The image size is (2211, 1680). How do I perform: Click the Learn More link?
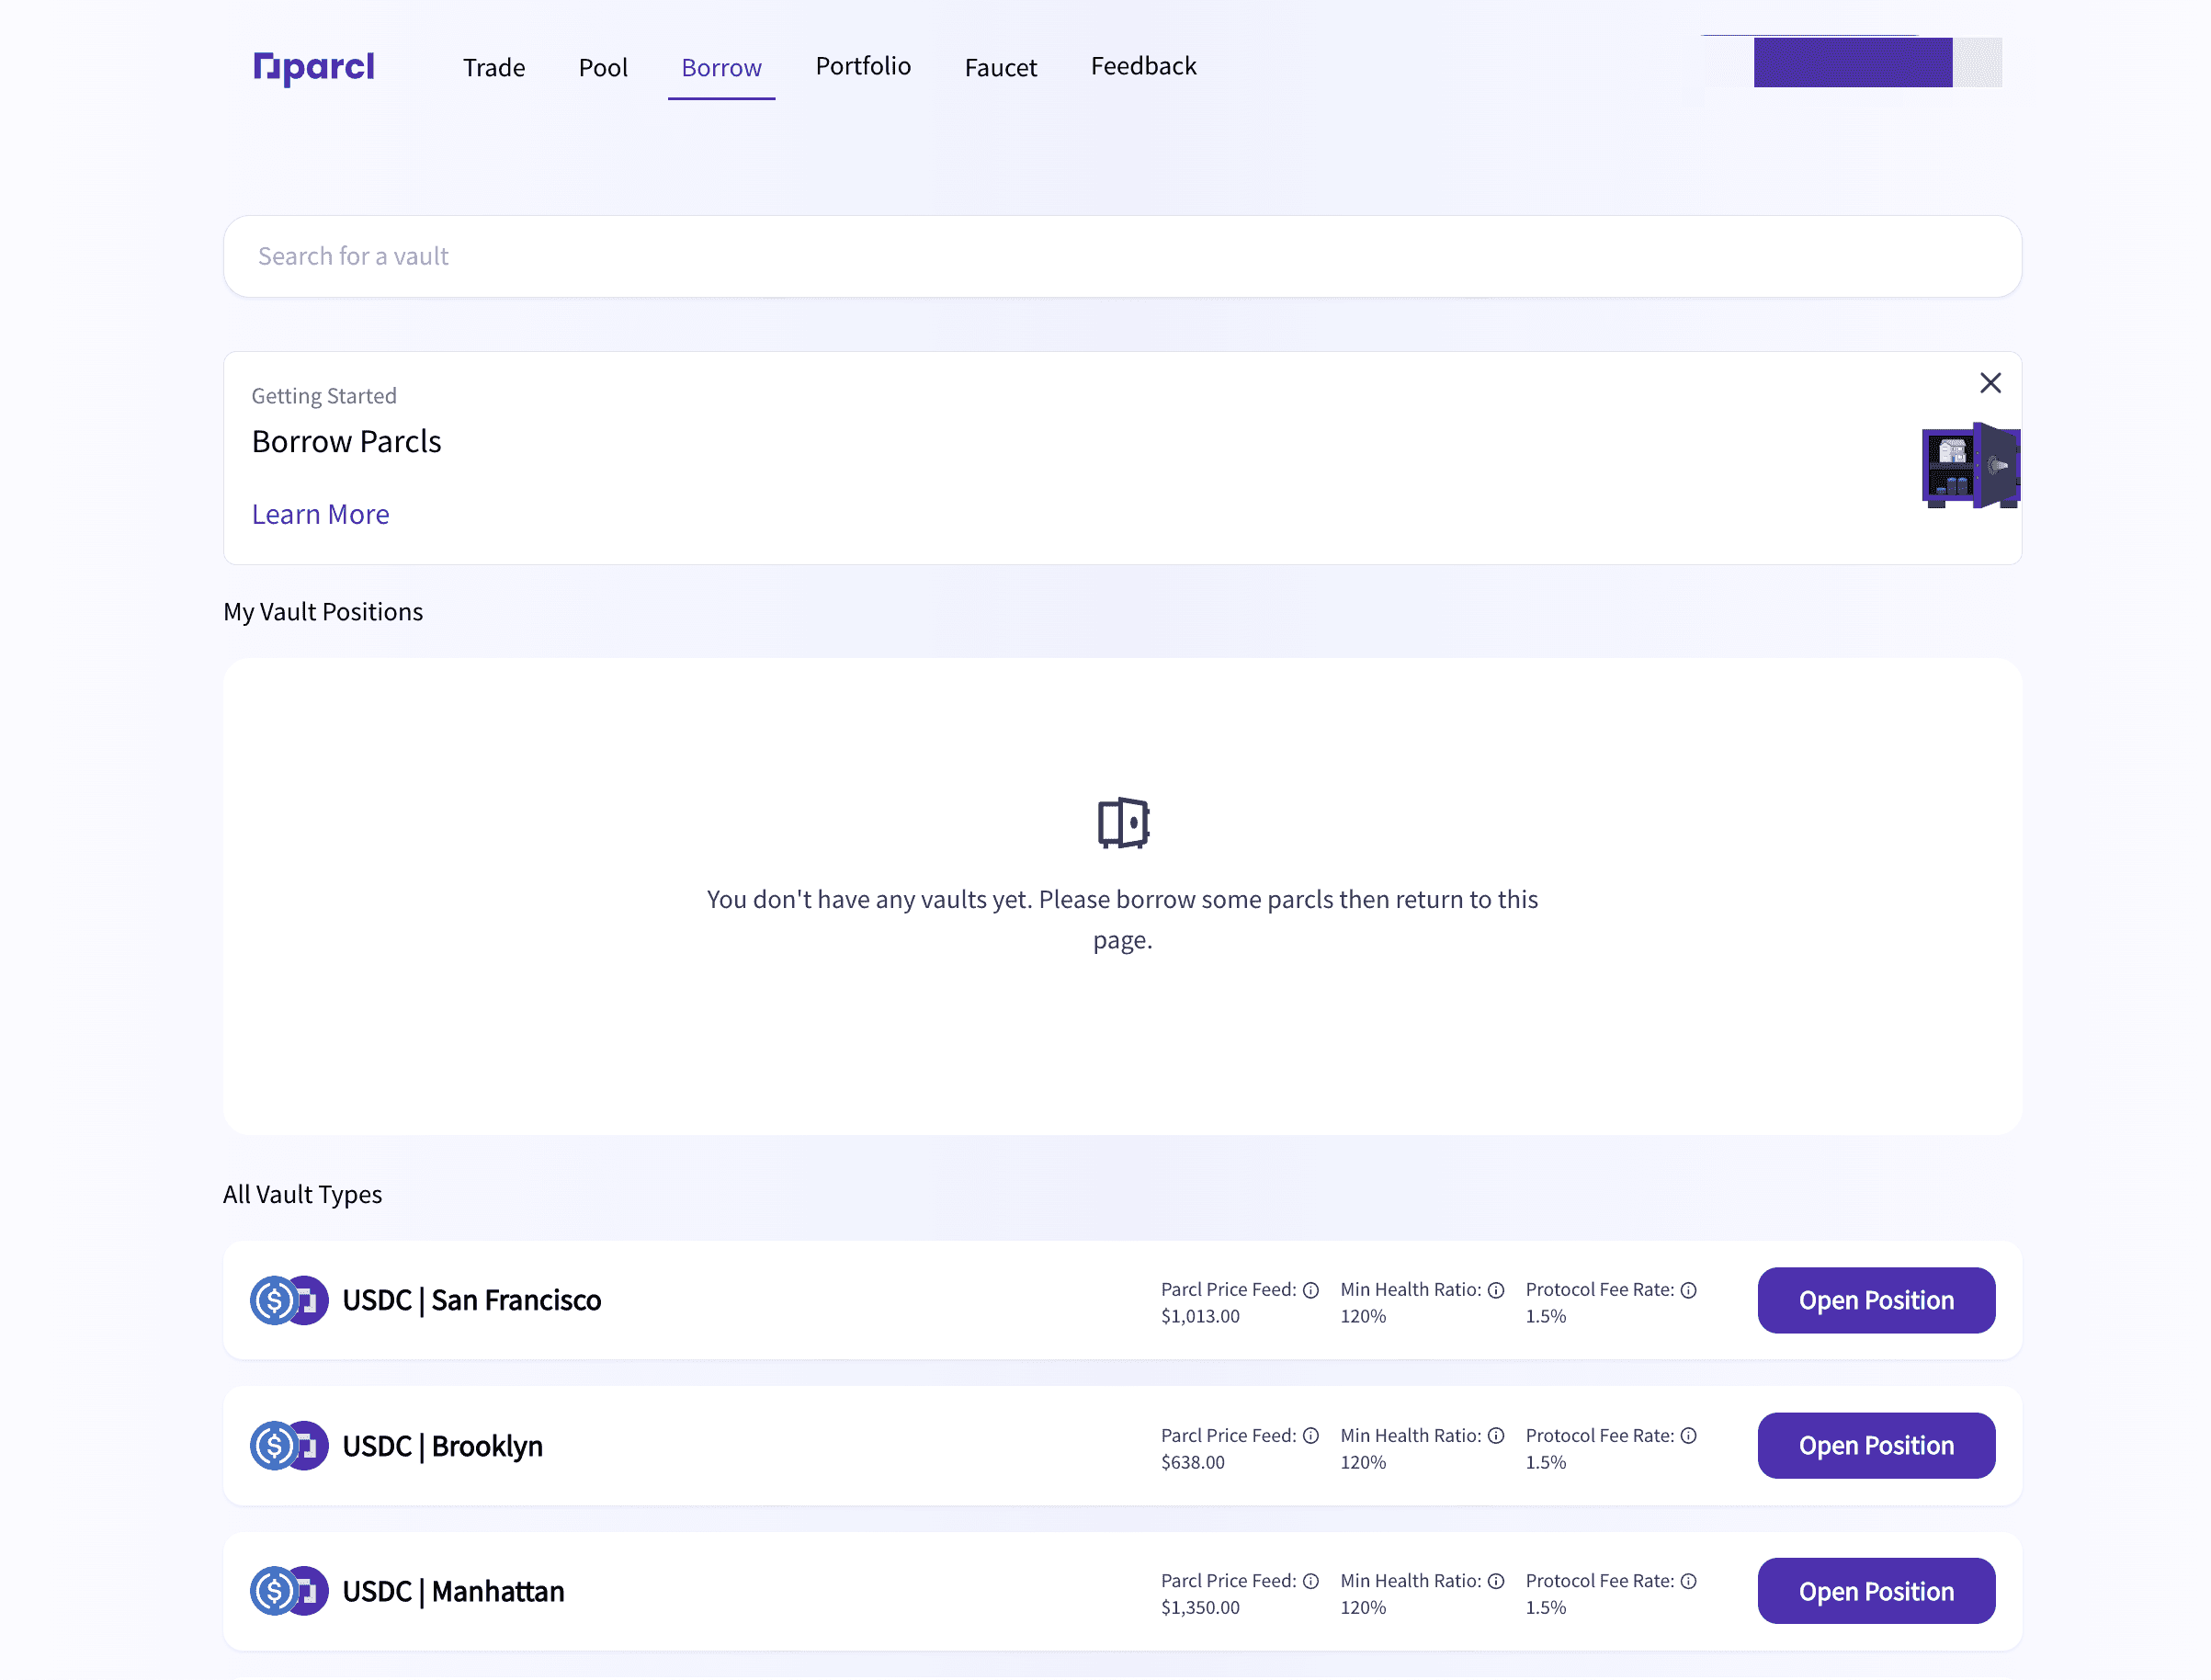(320, 514)
